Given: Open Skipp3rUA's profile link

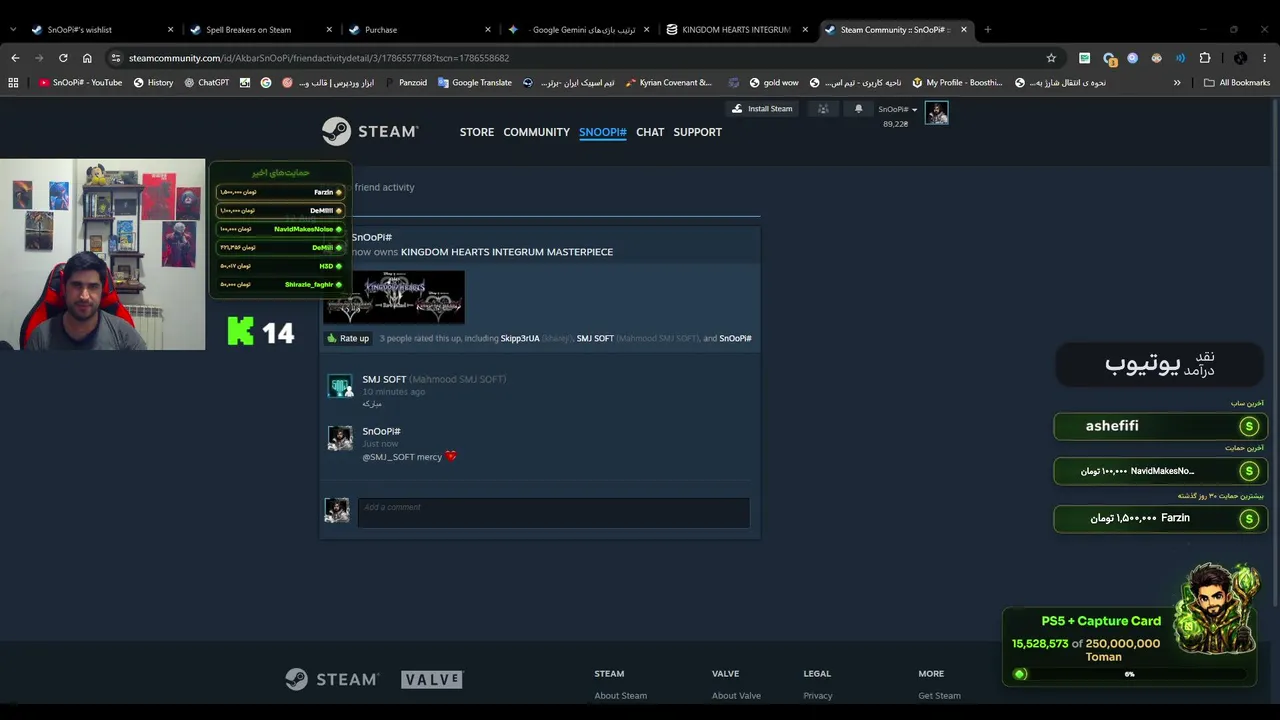Looking at the screenshot, I should coord(520,338).
